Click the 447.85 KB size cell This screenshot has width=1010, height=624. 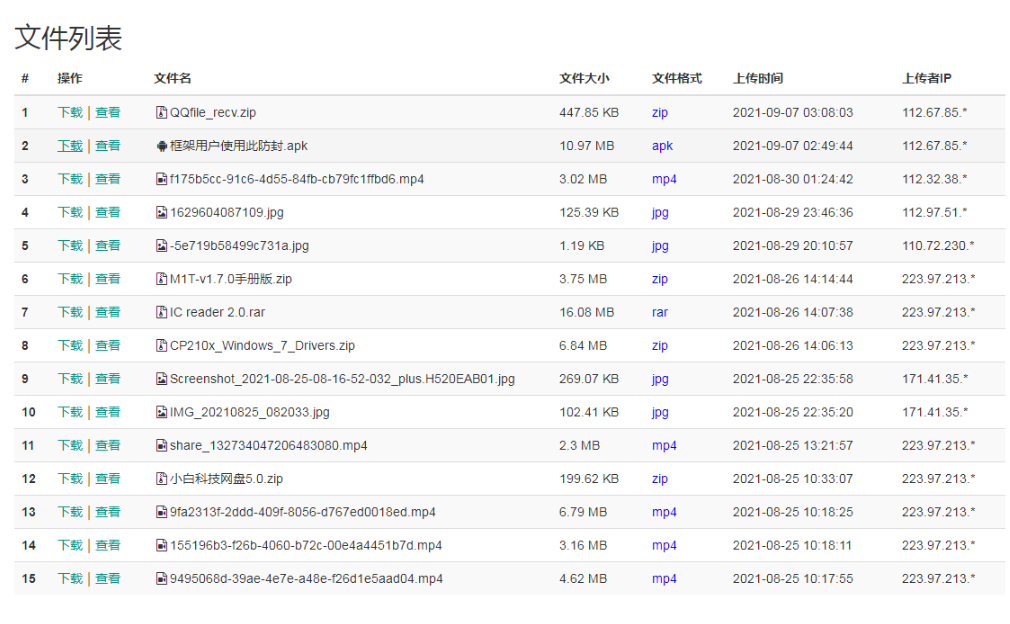589,113
